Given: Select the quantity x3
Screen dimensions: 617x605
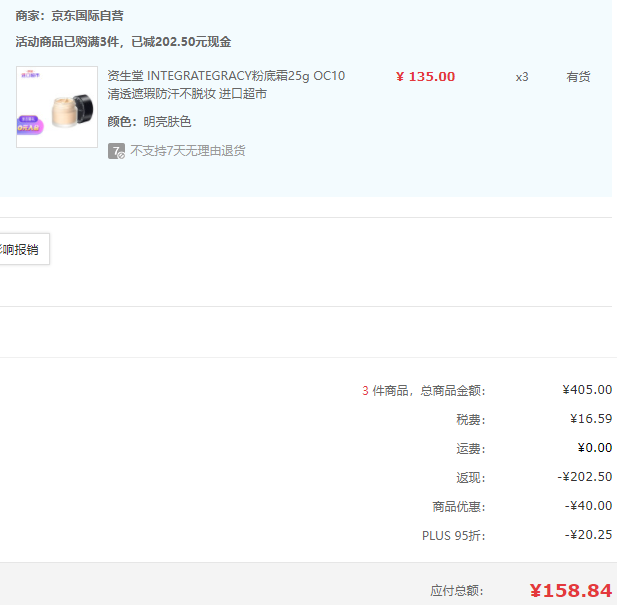Looking at the screenshot, I should (522, 77).
